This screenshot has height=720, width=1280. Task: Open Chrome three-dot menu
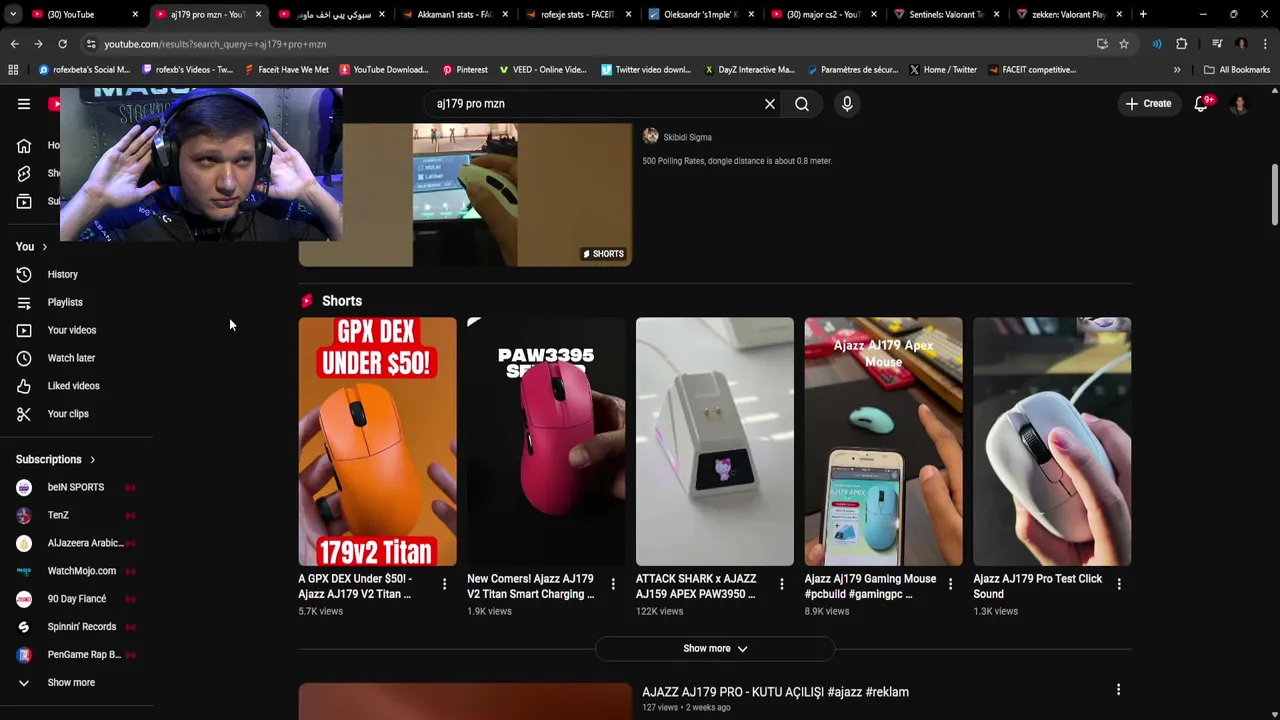pos(1265,44)
